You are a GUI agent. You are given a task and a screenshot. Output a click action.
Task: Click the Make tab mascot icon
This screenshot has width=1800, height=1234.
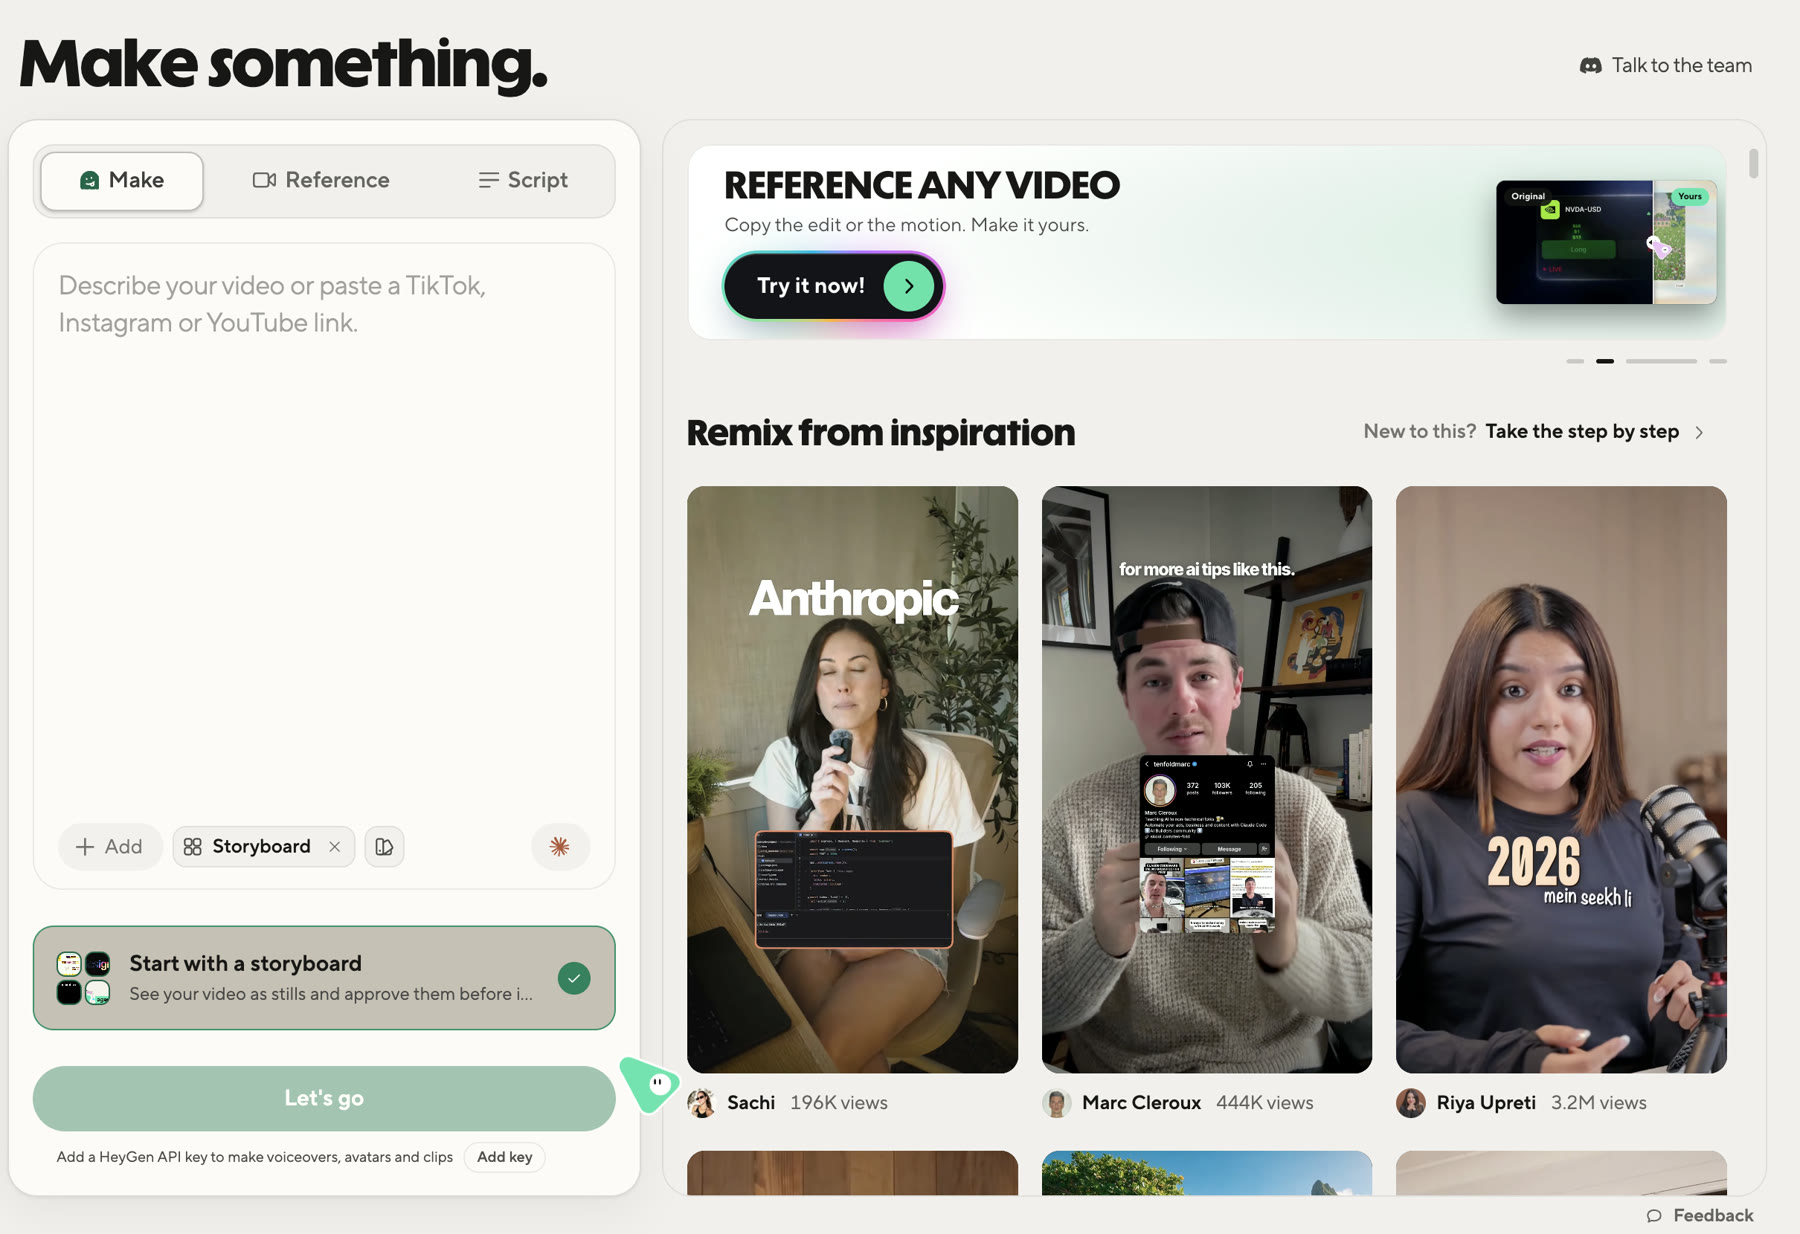[89, 180]
